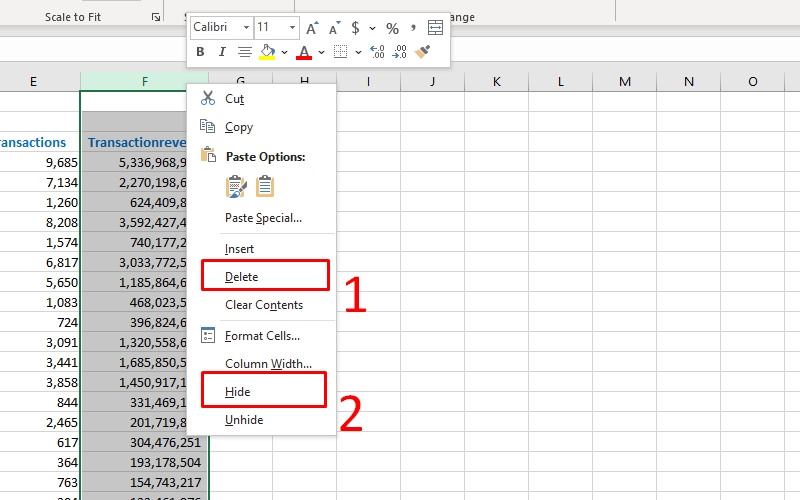Open Fill Color dropdown arrow
Viewport: 800px width, 500px height.
(284, 52)
